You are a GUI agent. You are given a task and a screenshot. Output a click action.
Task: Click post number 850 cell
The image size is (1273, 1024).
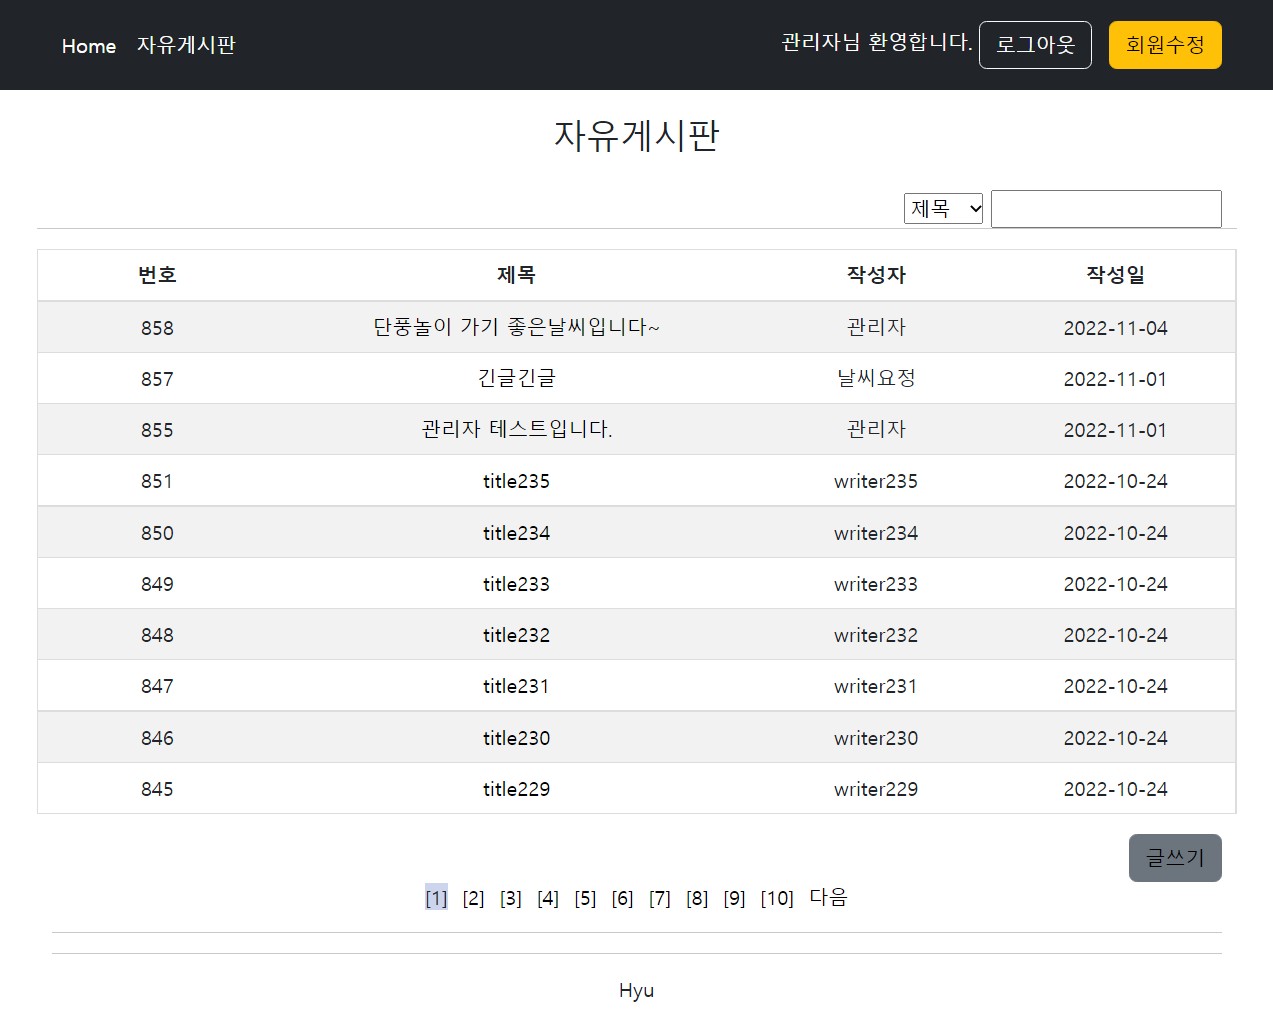point(157,533)
